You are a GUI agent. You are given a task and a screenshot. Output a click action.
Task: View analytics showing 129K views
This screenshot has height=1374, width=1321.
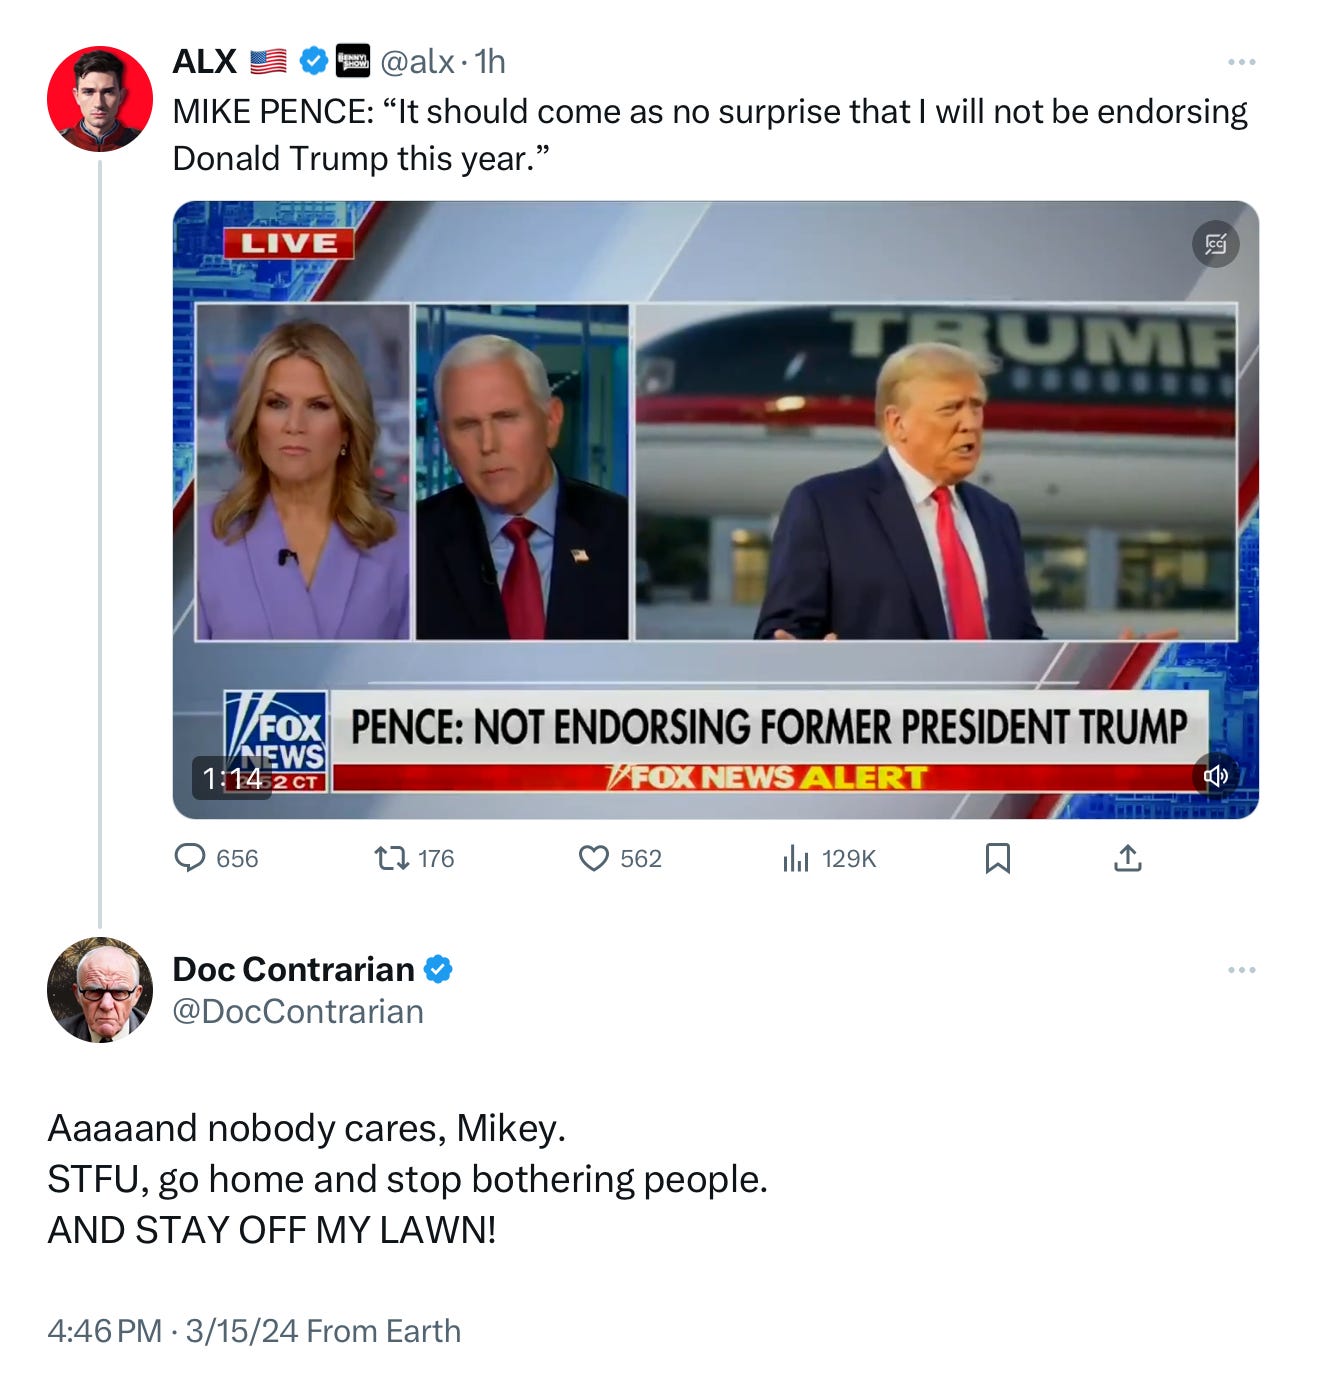[829, 858]
